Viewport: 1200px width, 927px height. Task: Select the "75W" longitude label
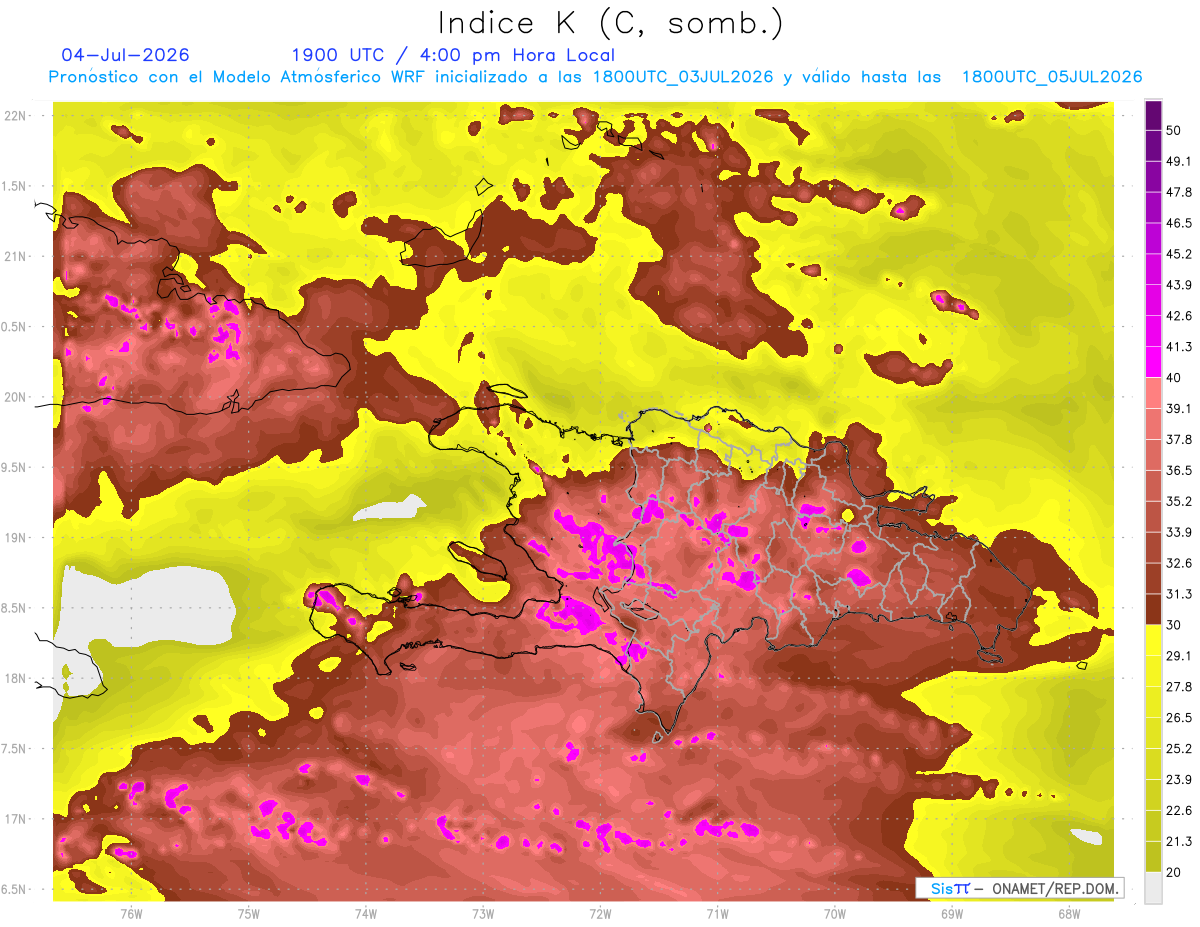click(249, 914)
